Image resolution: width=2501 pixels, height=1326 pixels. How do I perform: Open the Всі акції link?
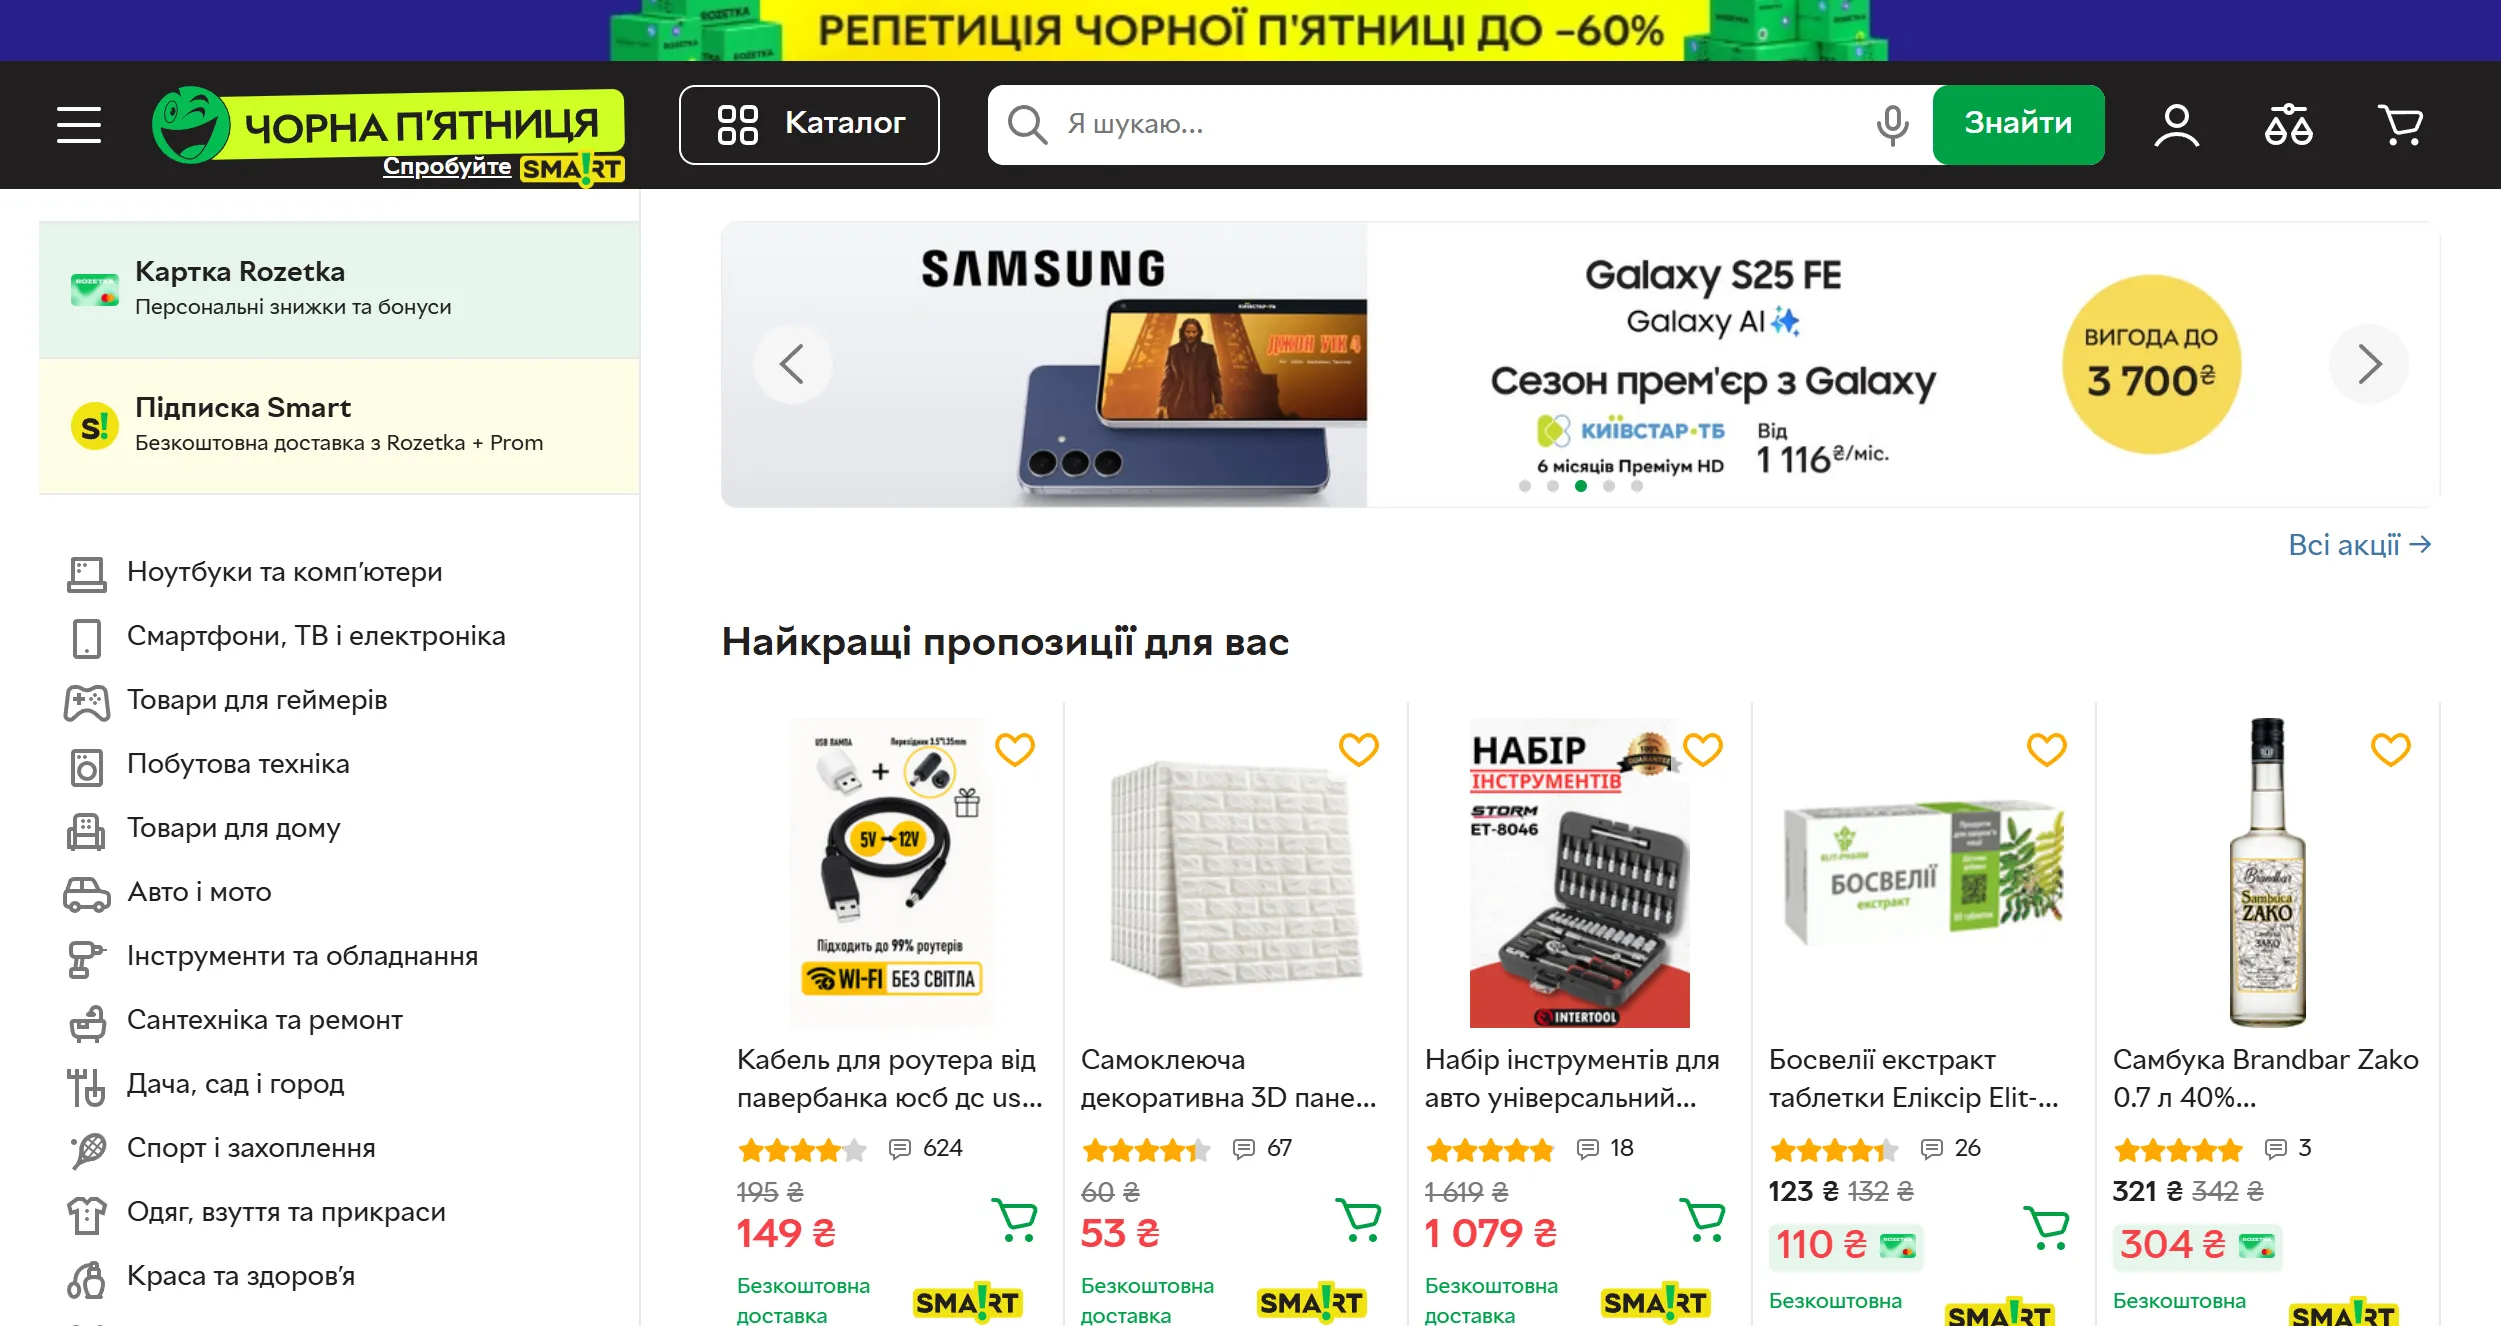[x=2360, y=545]
